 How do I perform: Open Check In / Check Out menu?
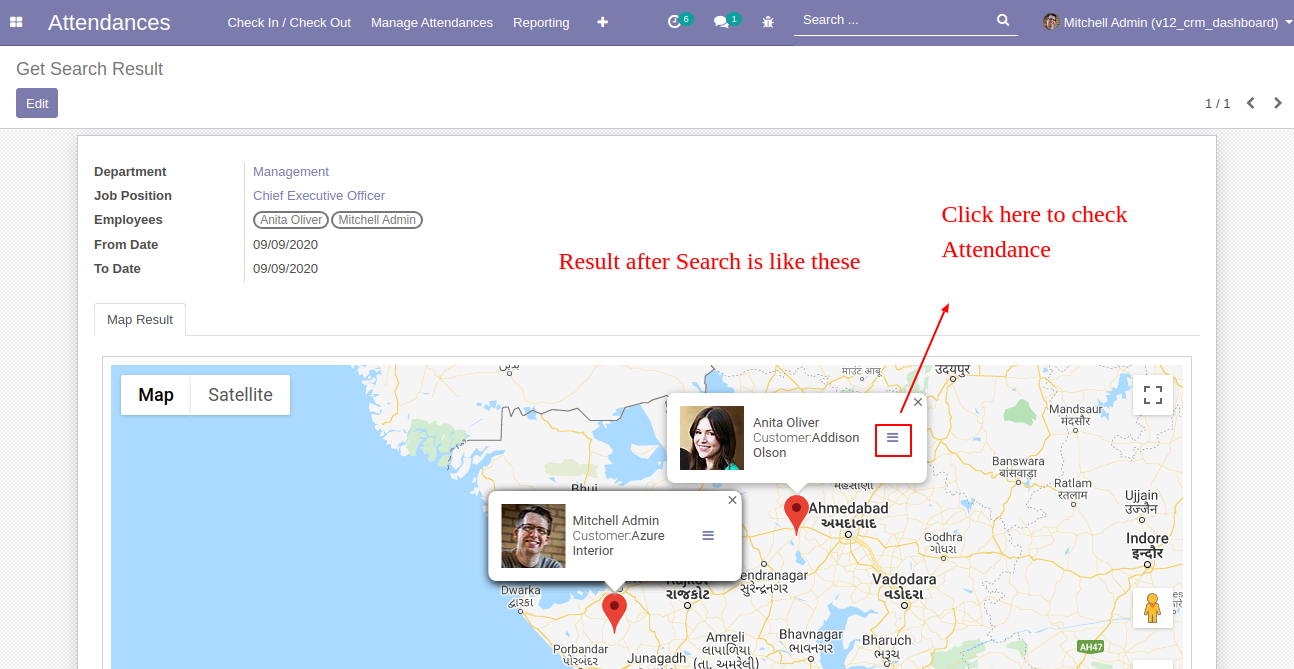click(289, 22)
